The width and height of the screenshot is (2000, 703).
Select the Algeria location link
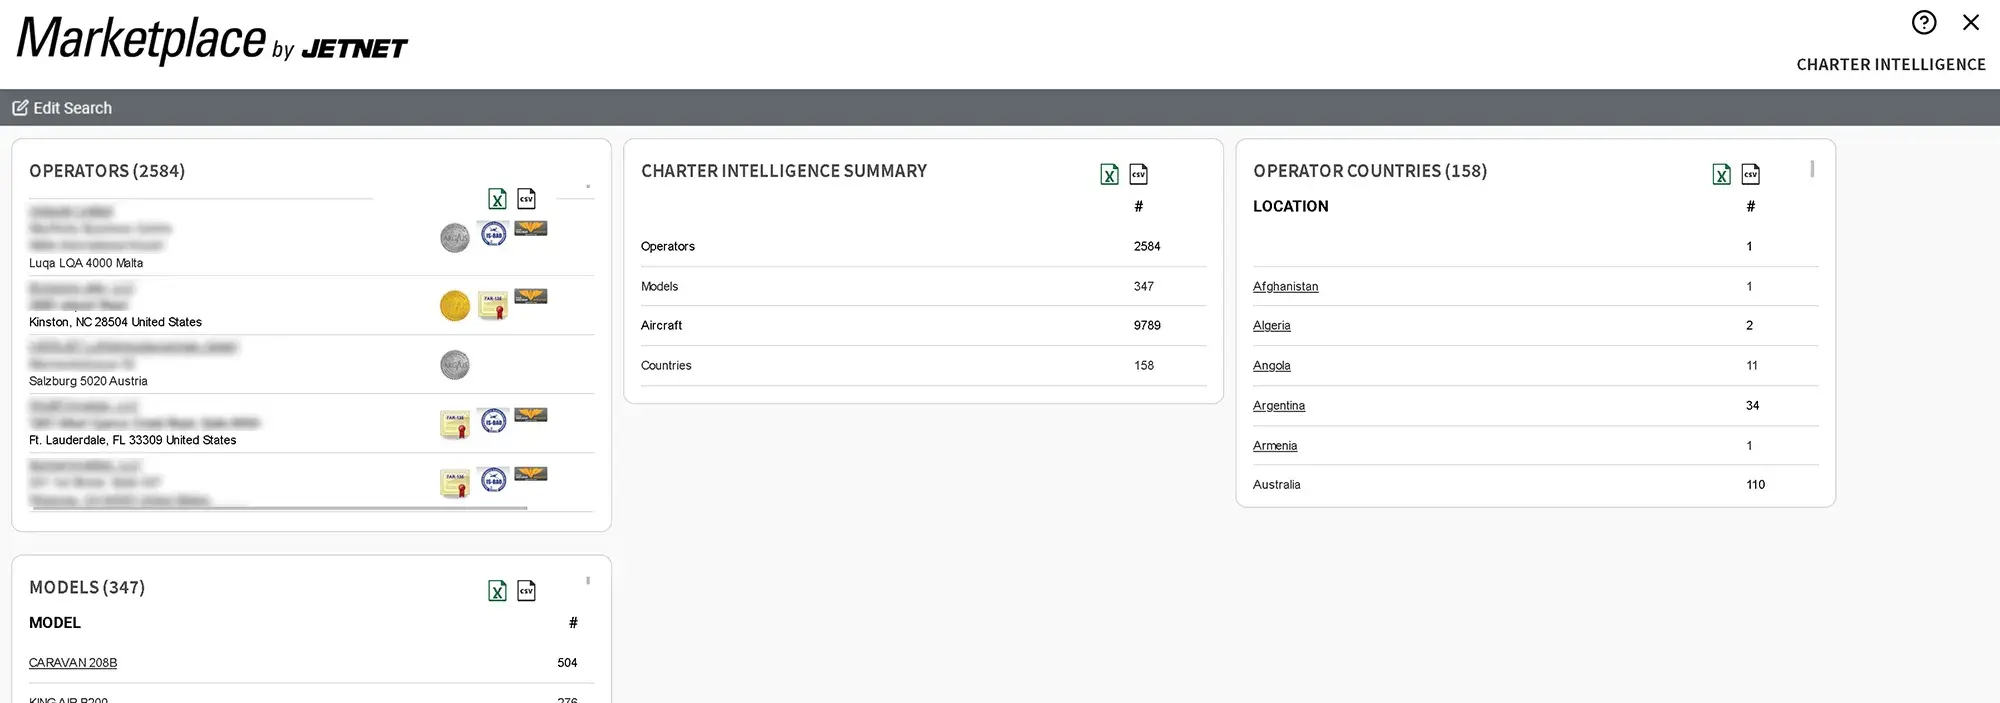(1271, 326)
